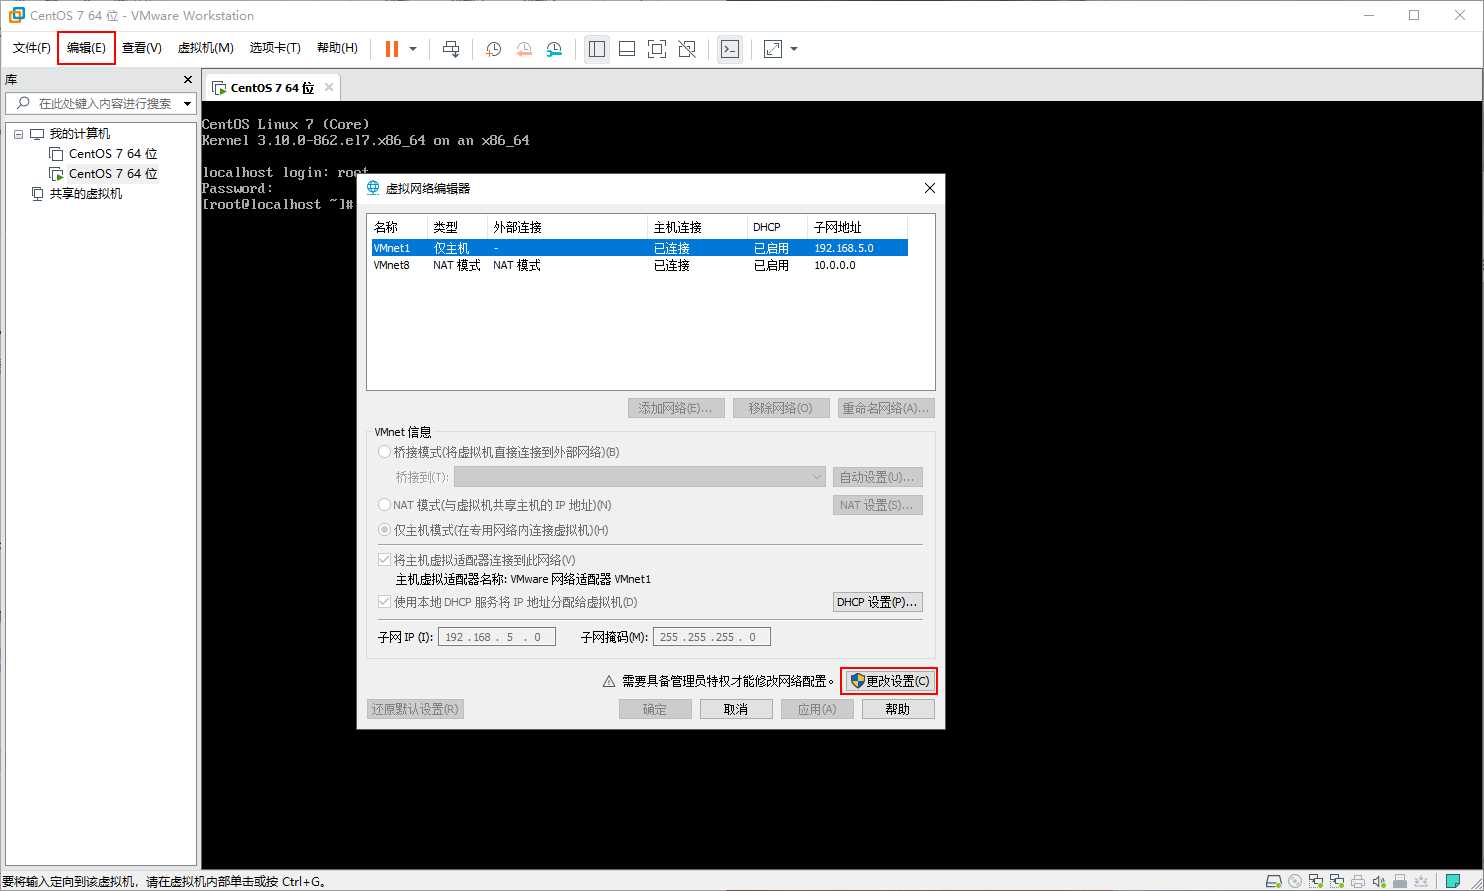Click the 移除网络(O) button

tap(781, 408)
